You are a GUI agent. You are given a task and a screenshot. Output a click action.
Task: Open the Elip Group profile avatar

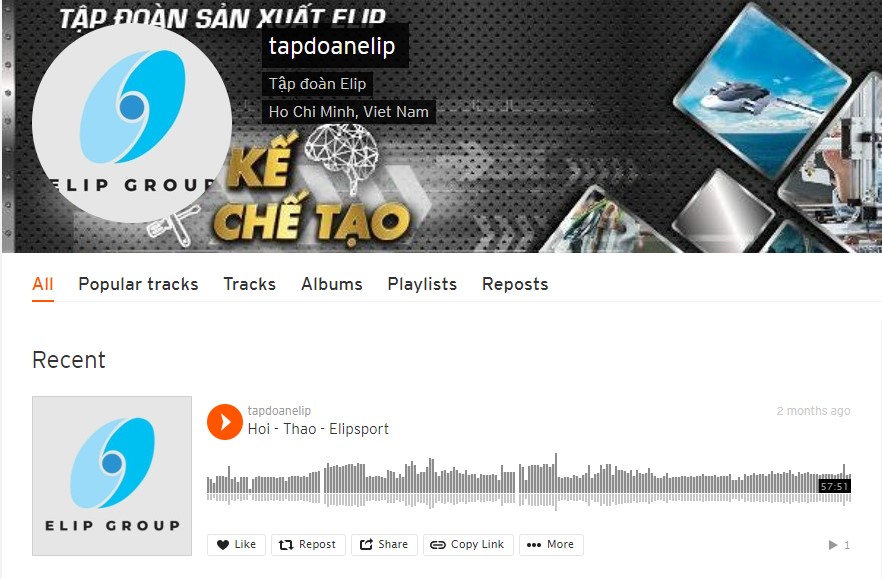point(132,123)
